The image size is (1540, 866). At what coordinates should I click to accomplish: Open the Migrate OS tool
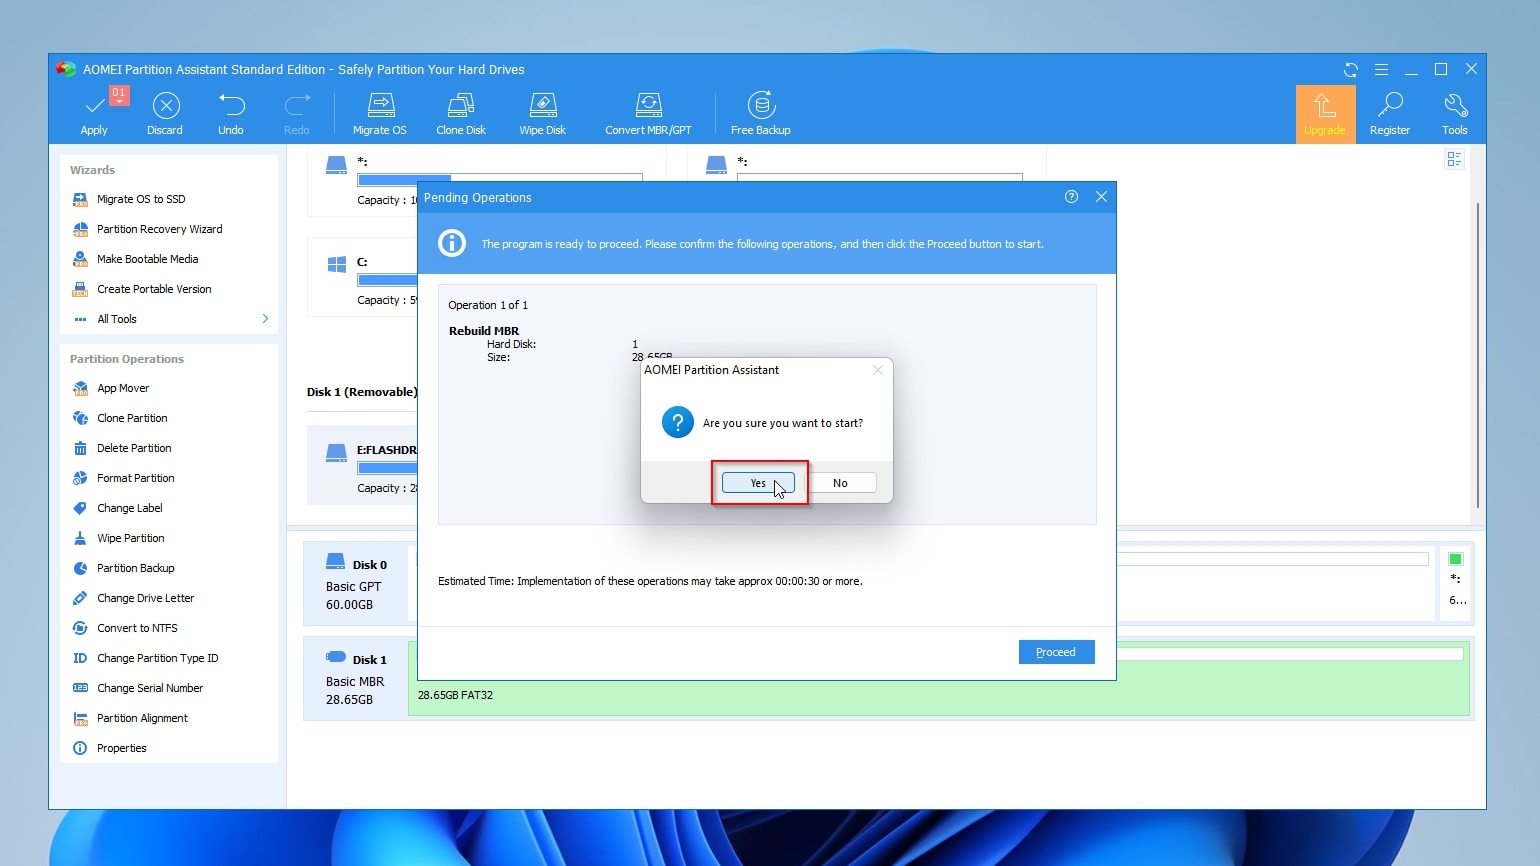[380, 113]
